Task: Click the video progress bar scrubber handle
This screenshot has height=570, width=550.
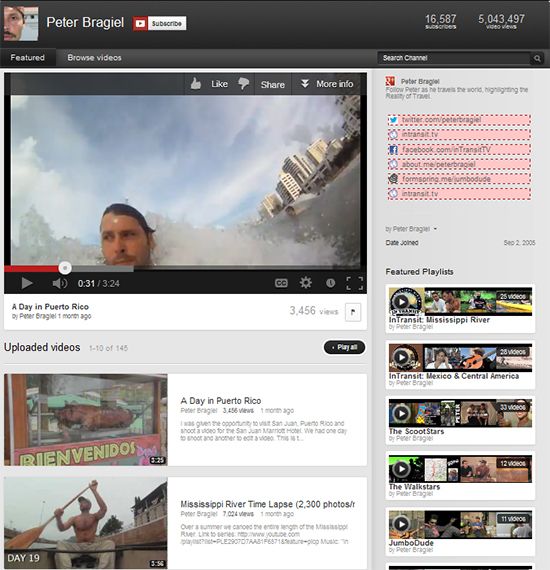Action: (65, 268)
